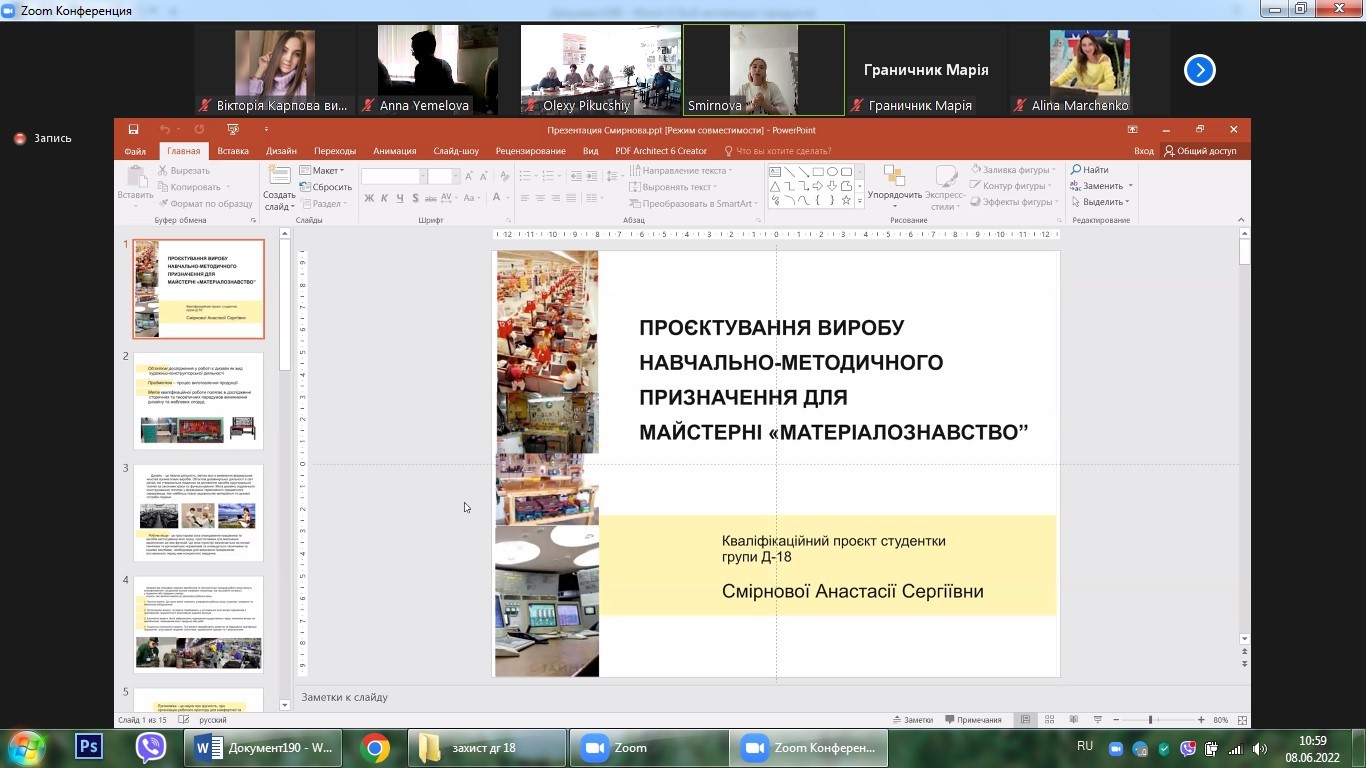Open захист дг 18 folder taskbar button
Image resolution: width=1366 pixels, height=768 pixels.
tap(487, 747)
